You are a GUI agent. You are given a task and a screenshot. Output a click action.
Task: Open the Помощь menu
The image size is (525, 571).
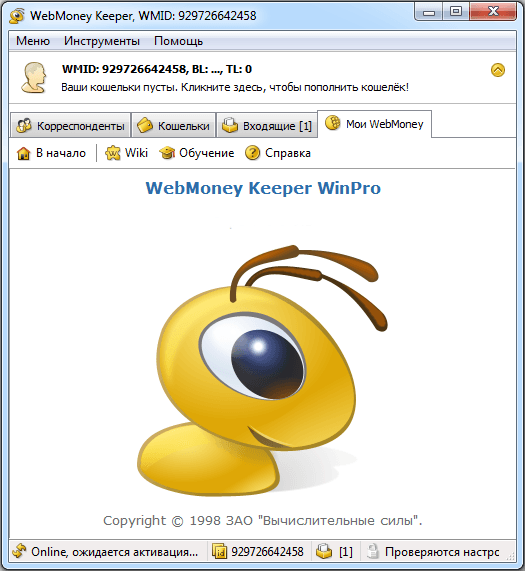pyautogui.click(x=178, y=41)
